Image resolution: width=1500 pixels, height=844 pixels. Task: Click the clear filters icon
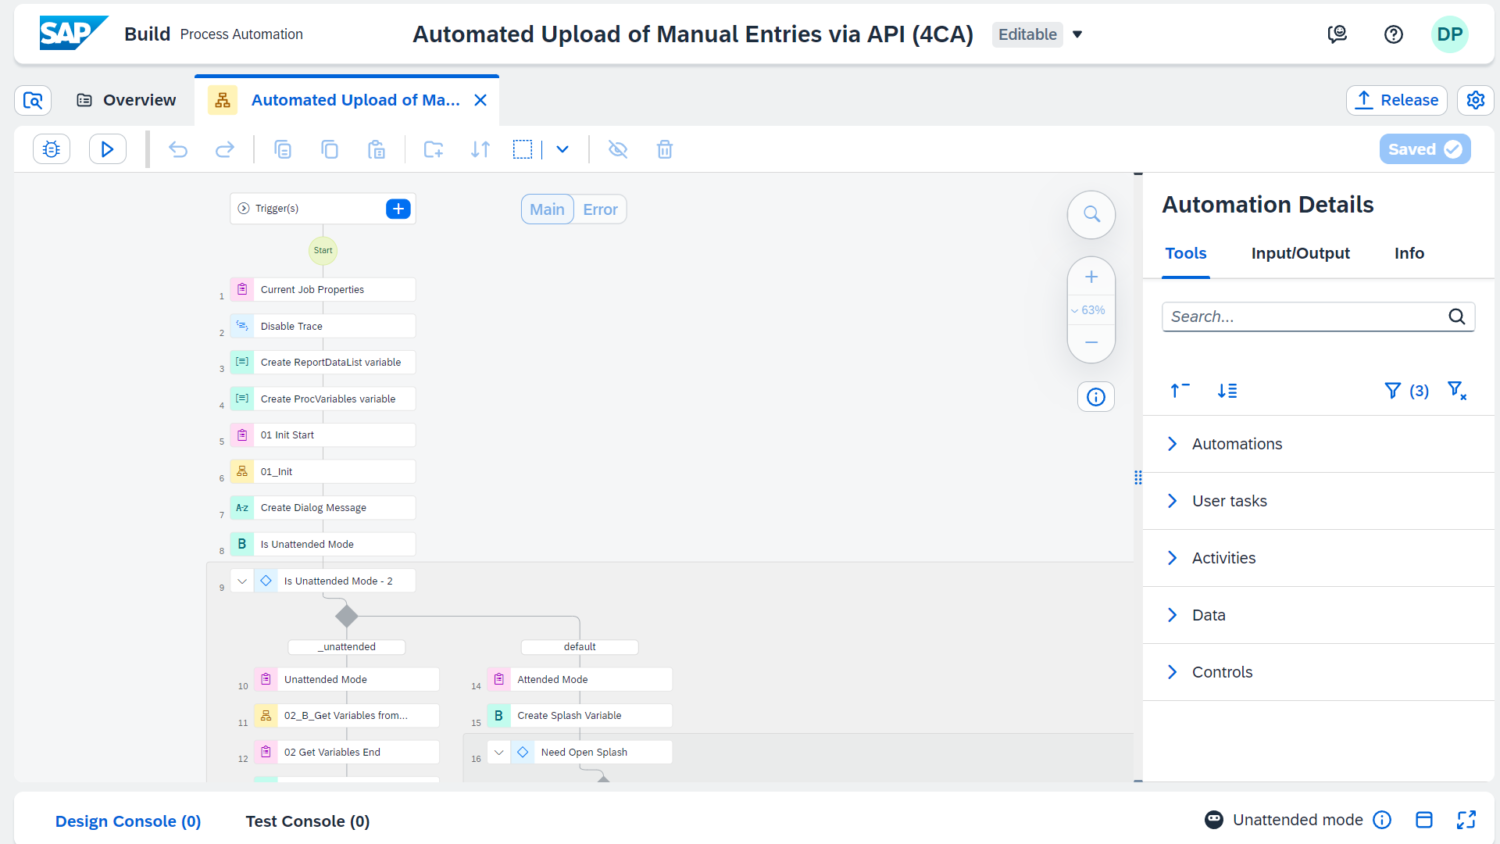coord(1457,391)
